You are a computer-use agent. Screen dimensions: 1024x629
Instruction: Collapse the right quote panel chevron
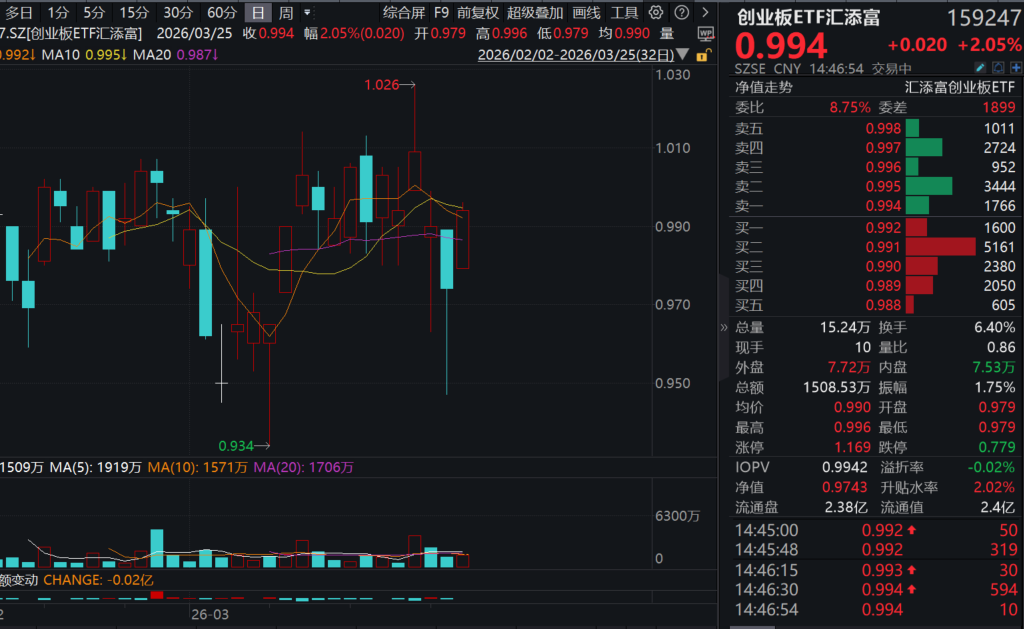[x=724, y=327]
